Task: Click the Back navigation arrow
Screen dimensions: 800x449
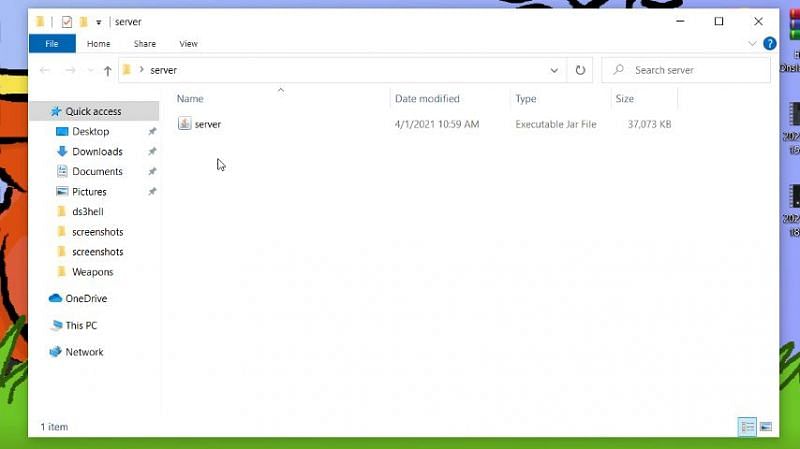Action: (x=44, y=70)
